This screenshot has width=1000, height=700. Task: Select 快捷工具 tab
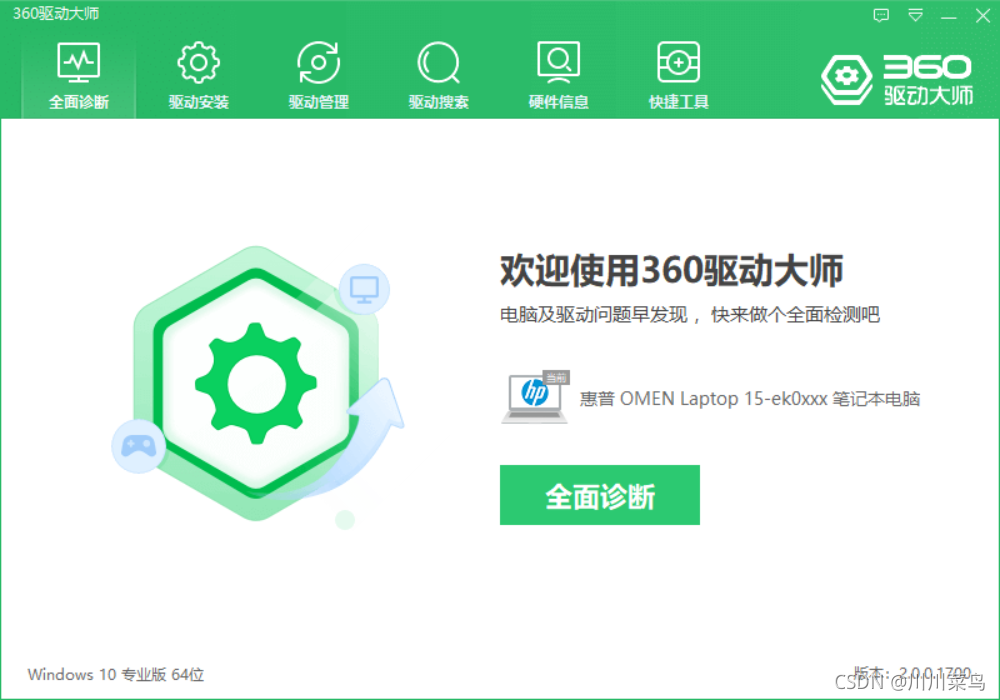click(679, 76)
